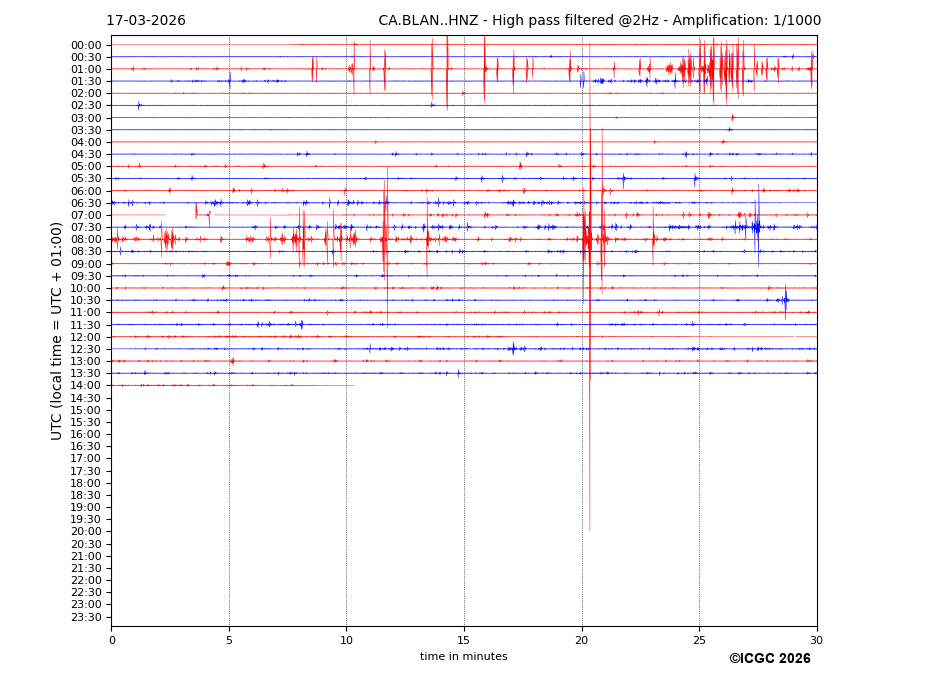Click the 30 minute x-axis tick label
Image resolution: width=927 pixels, height=696 pixels.
pyautogui.click(x=816, y=640)
